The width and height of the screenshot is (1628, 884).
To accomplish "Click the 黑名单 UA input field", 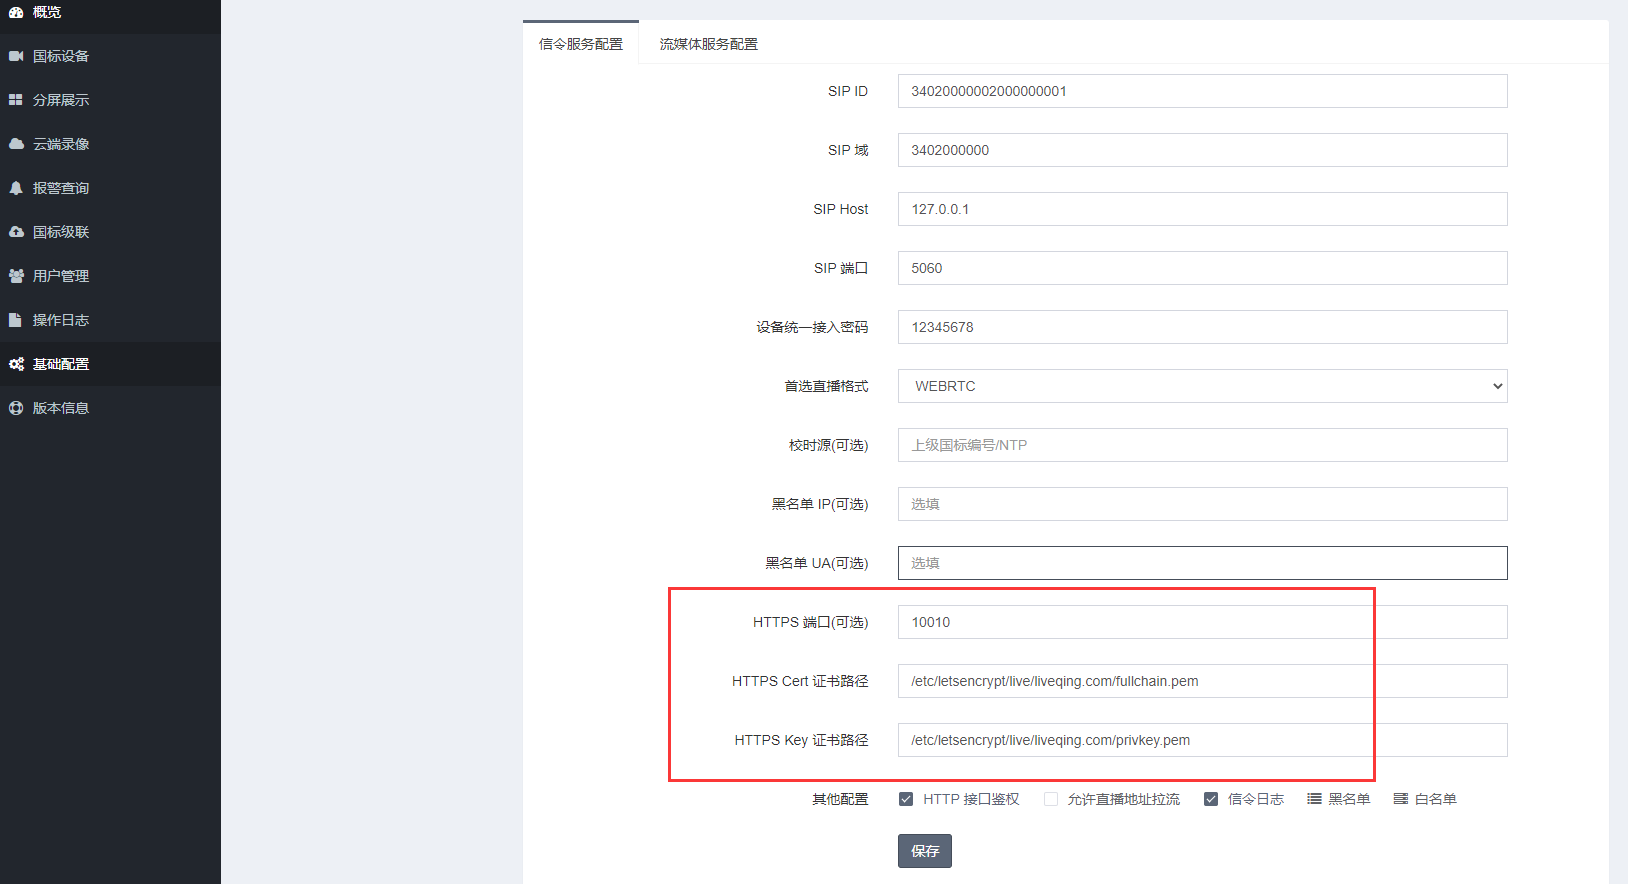I will 1203,563.
